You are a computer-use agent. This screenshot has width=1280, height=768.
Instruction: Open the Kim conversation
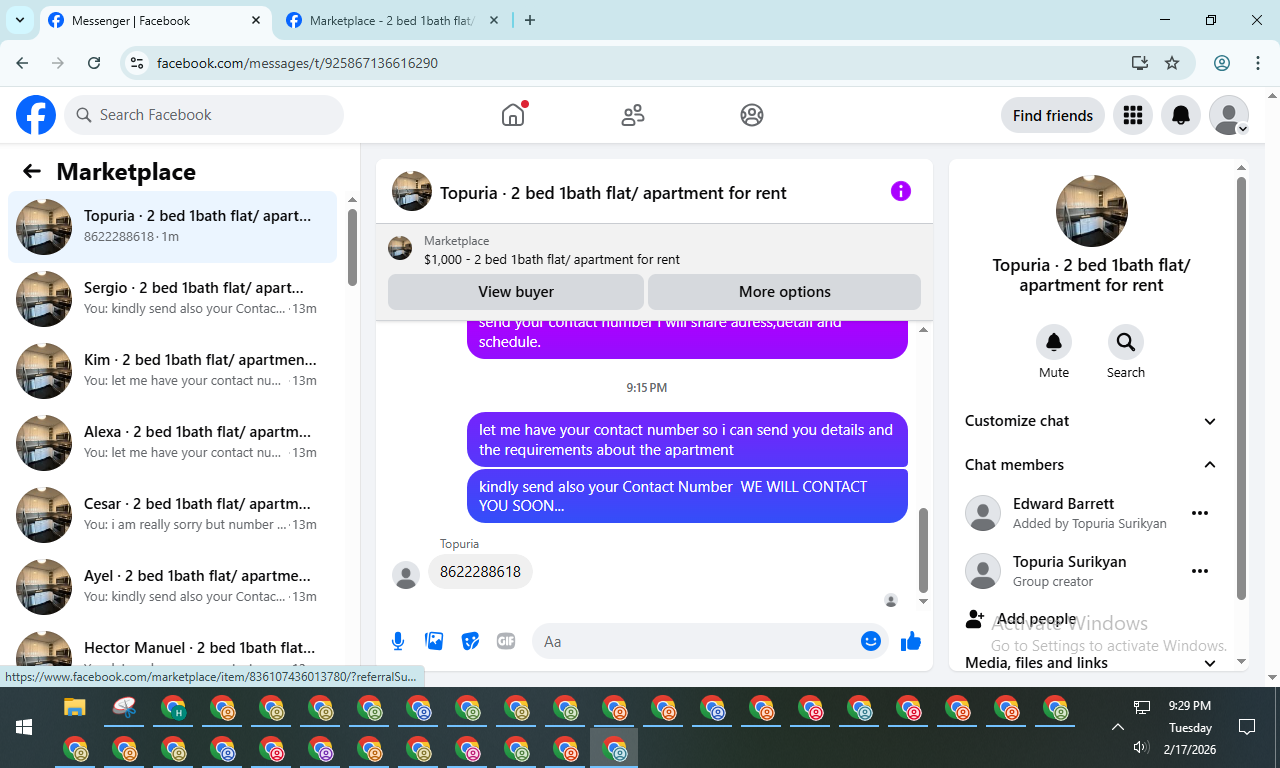click(172, 371)
